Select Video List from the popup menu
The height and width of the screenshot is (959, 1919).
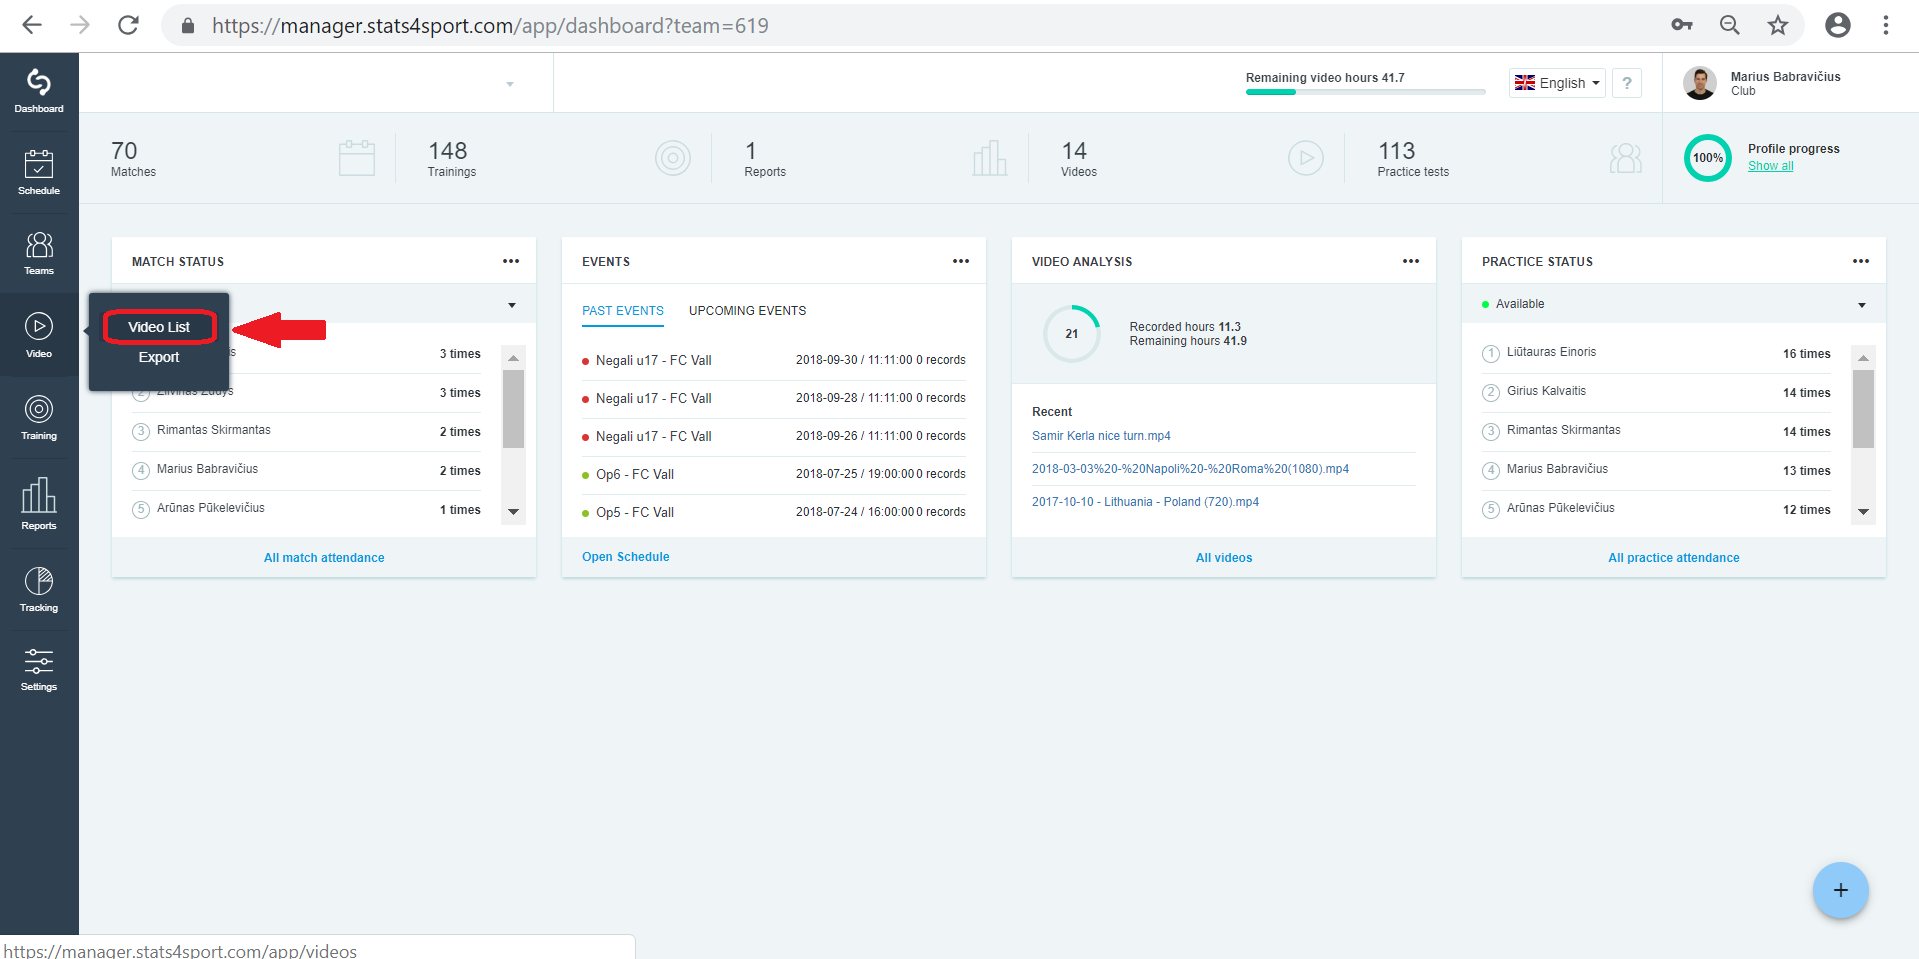pyautogui.click(x=159, y=327)
